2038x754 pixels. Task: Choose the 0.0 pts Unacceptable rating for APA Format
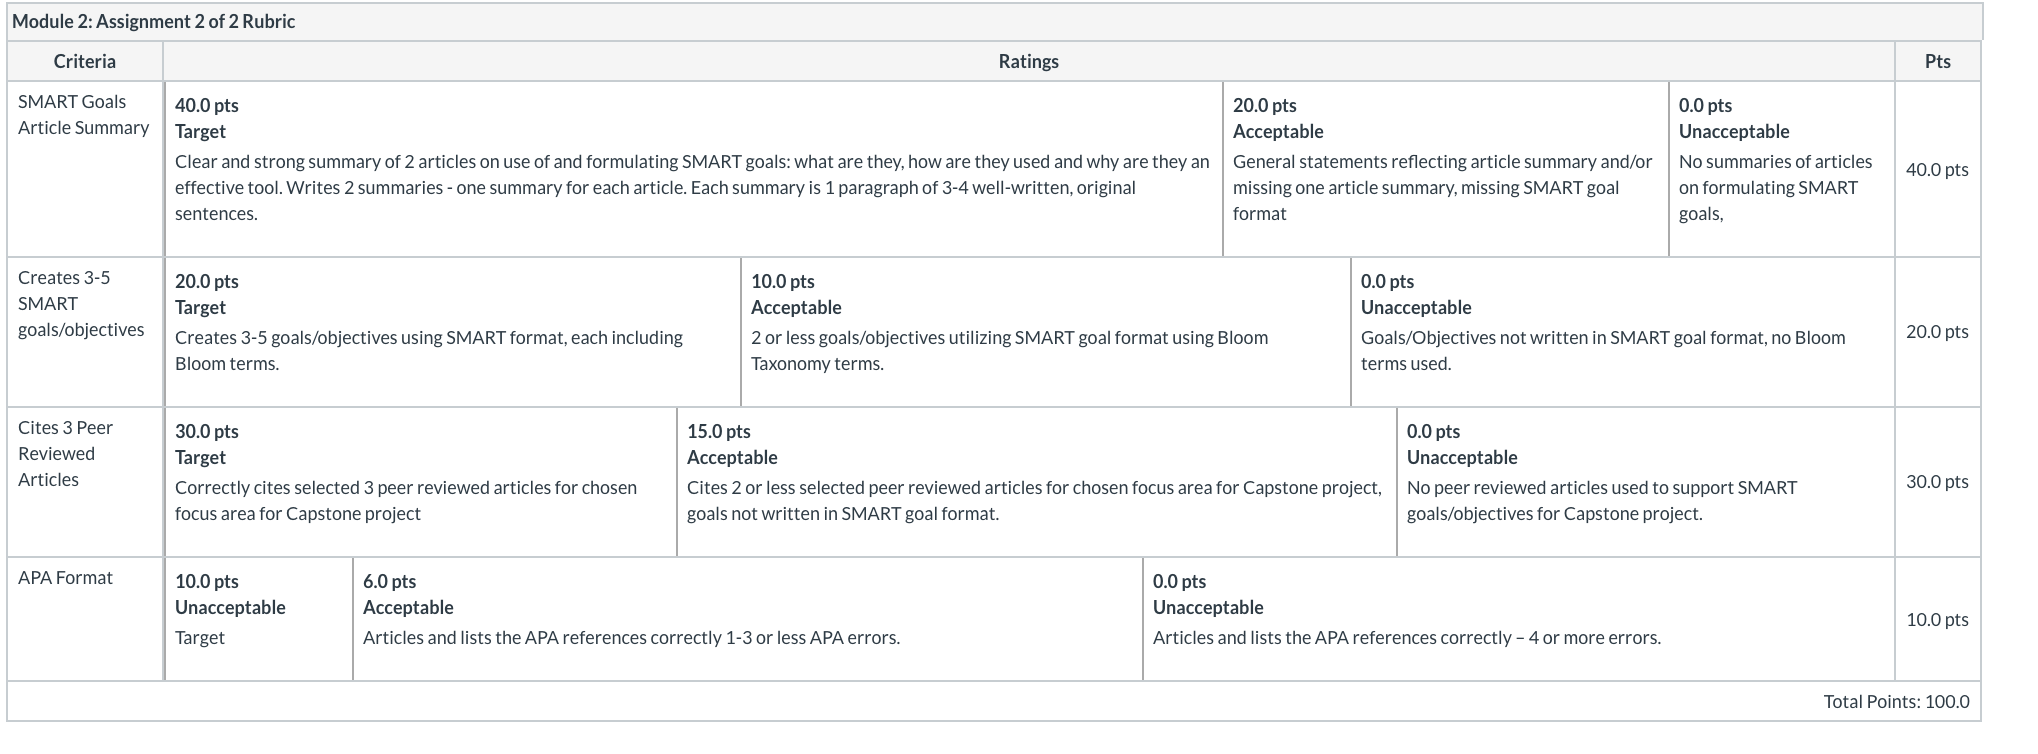[1518, 619]
